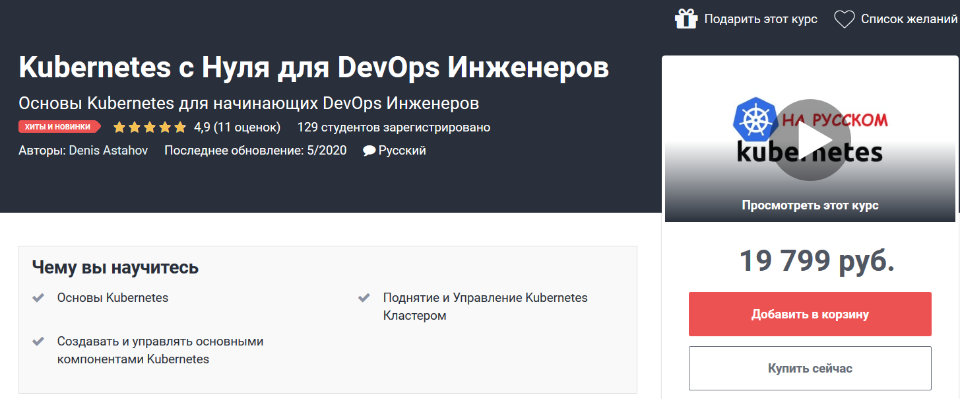The height and width of the screenshot is (399, 960).
Task: Click the course title heading
Action: click(x=314, y=68)
